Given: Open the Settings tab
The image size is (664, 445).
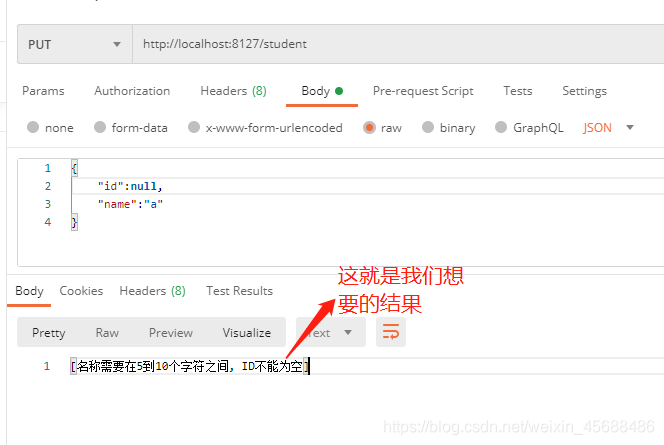Looking at the screenshot, I should click(x=584, y=91).
